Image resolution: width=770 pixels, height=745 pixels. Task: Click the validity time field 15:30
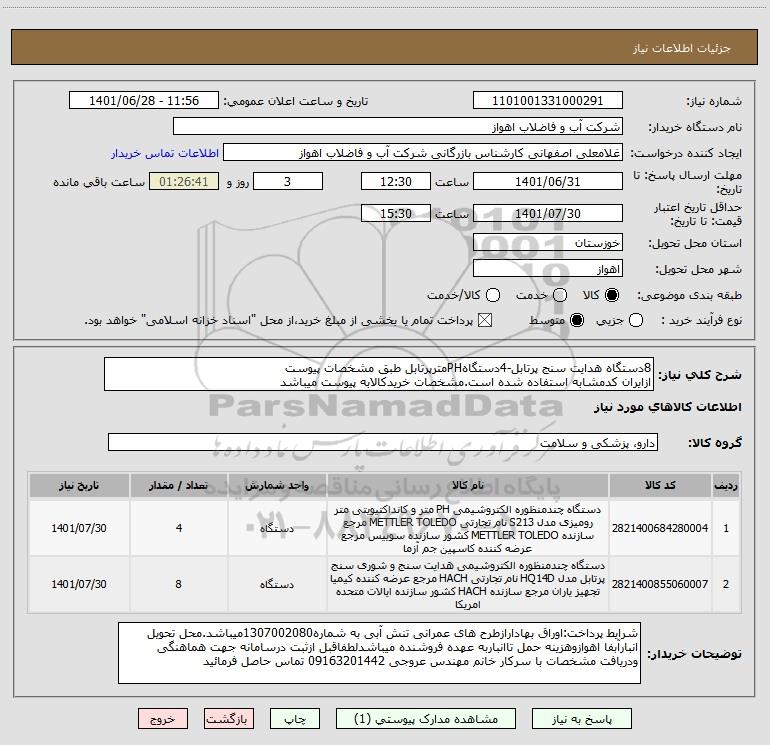point(396,213)
